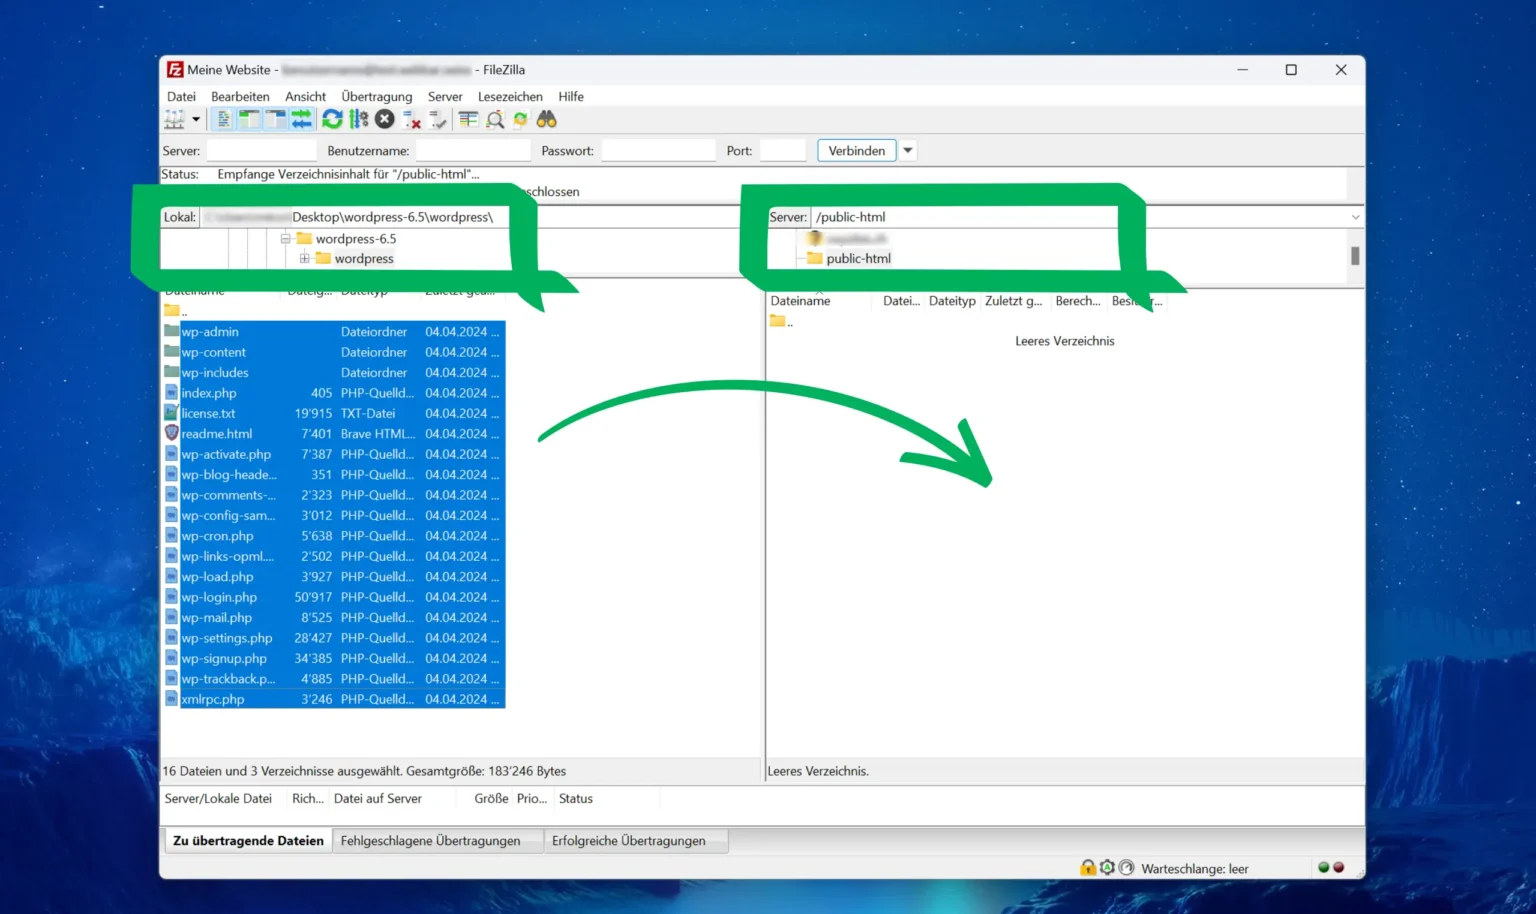Click the process queue toolbar icon
This screenshot has width=1536, height=914.
pos(358,120)
